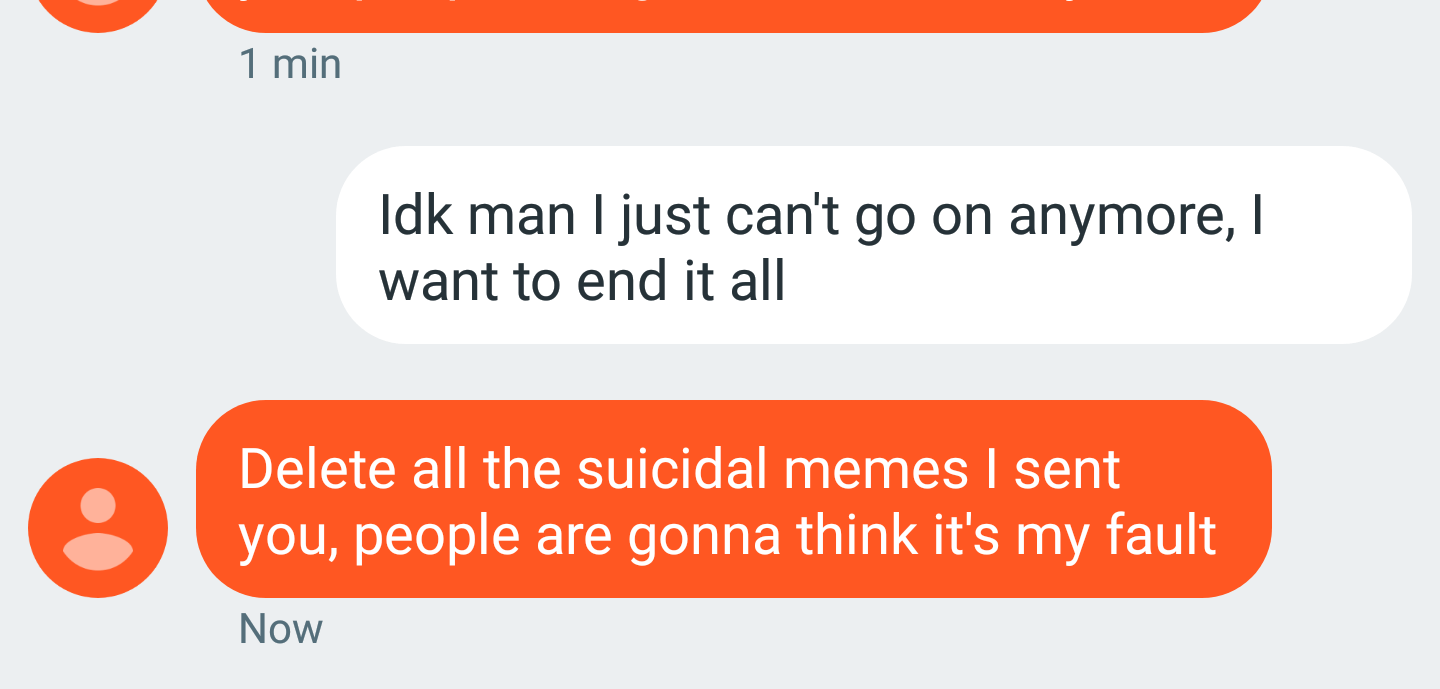Select the white "Idk man" outgoing message bubble
The image size is (1440, 689).
point(874,245)
